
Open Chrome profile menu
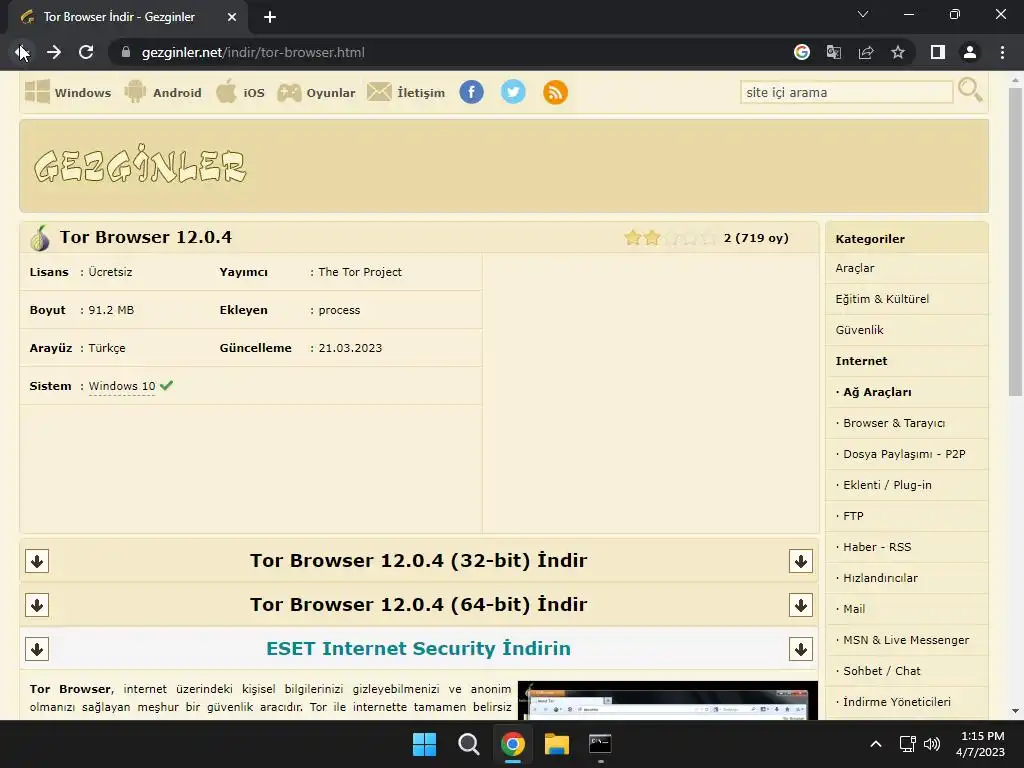tap(970, 52)
